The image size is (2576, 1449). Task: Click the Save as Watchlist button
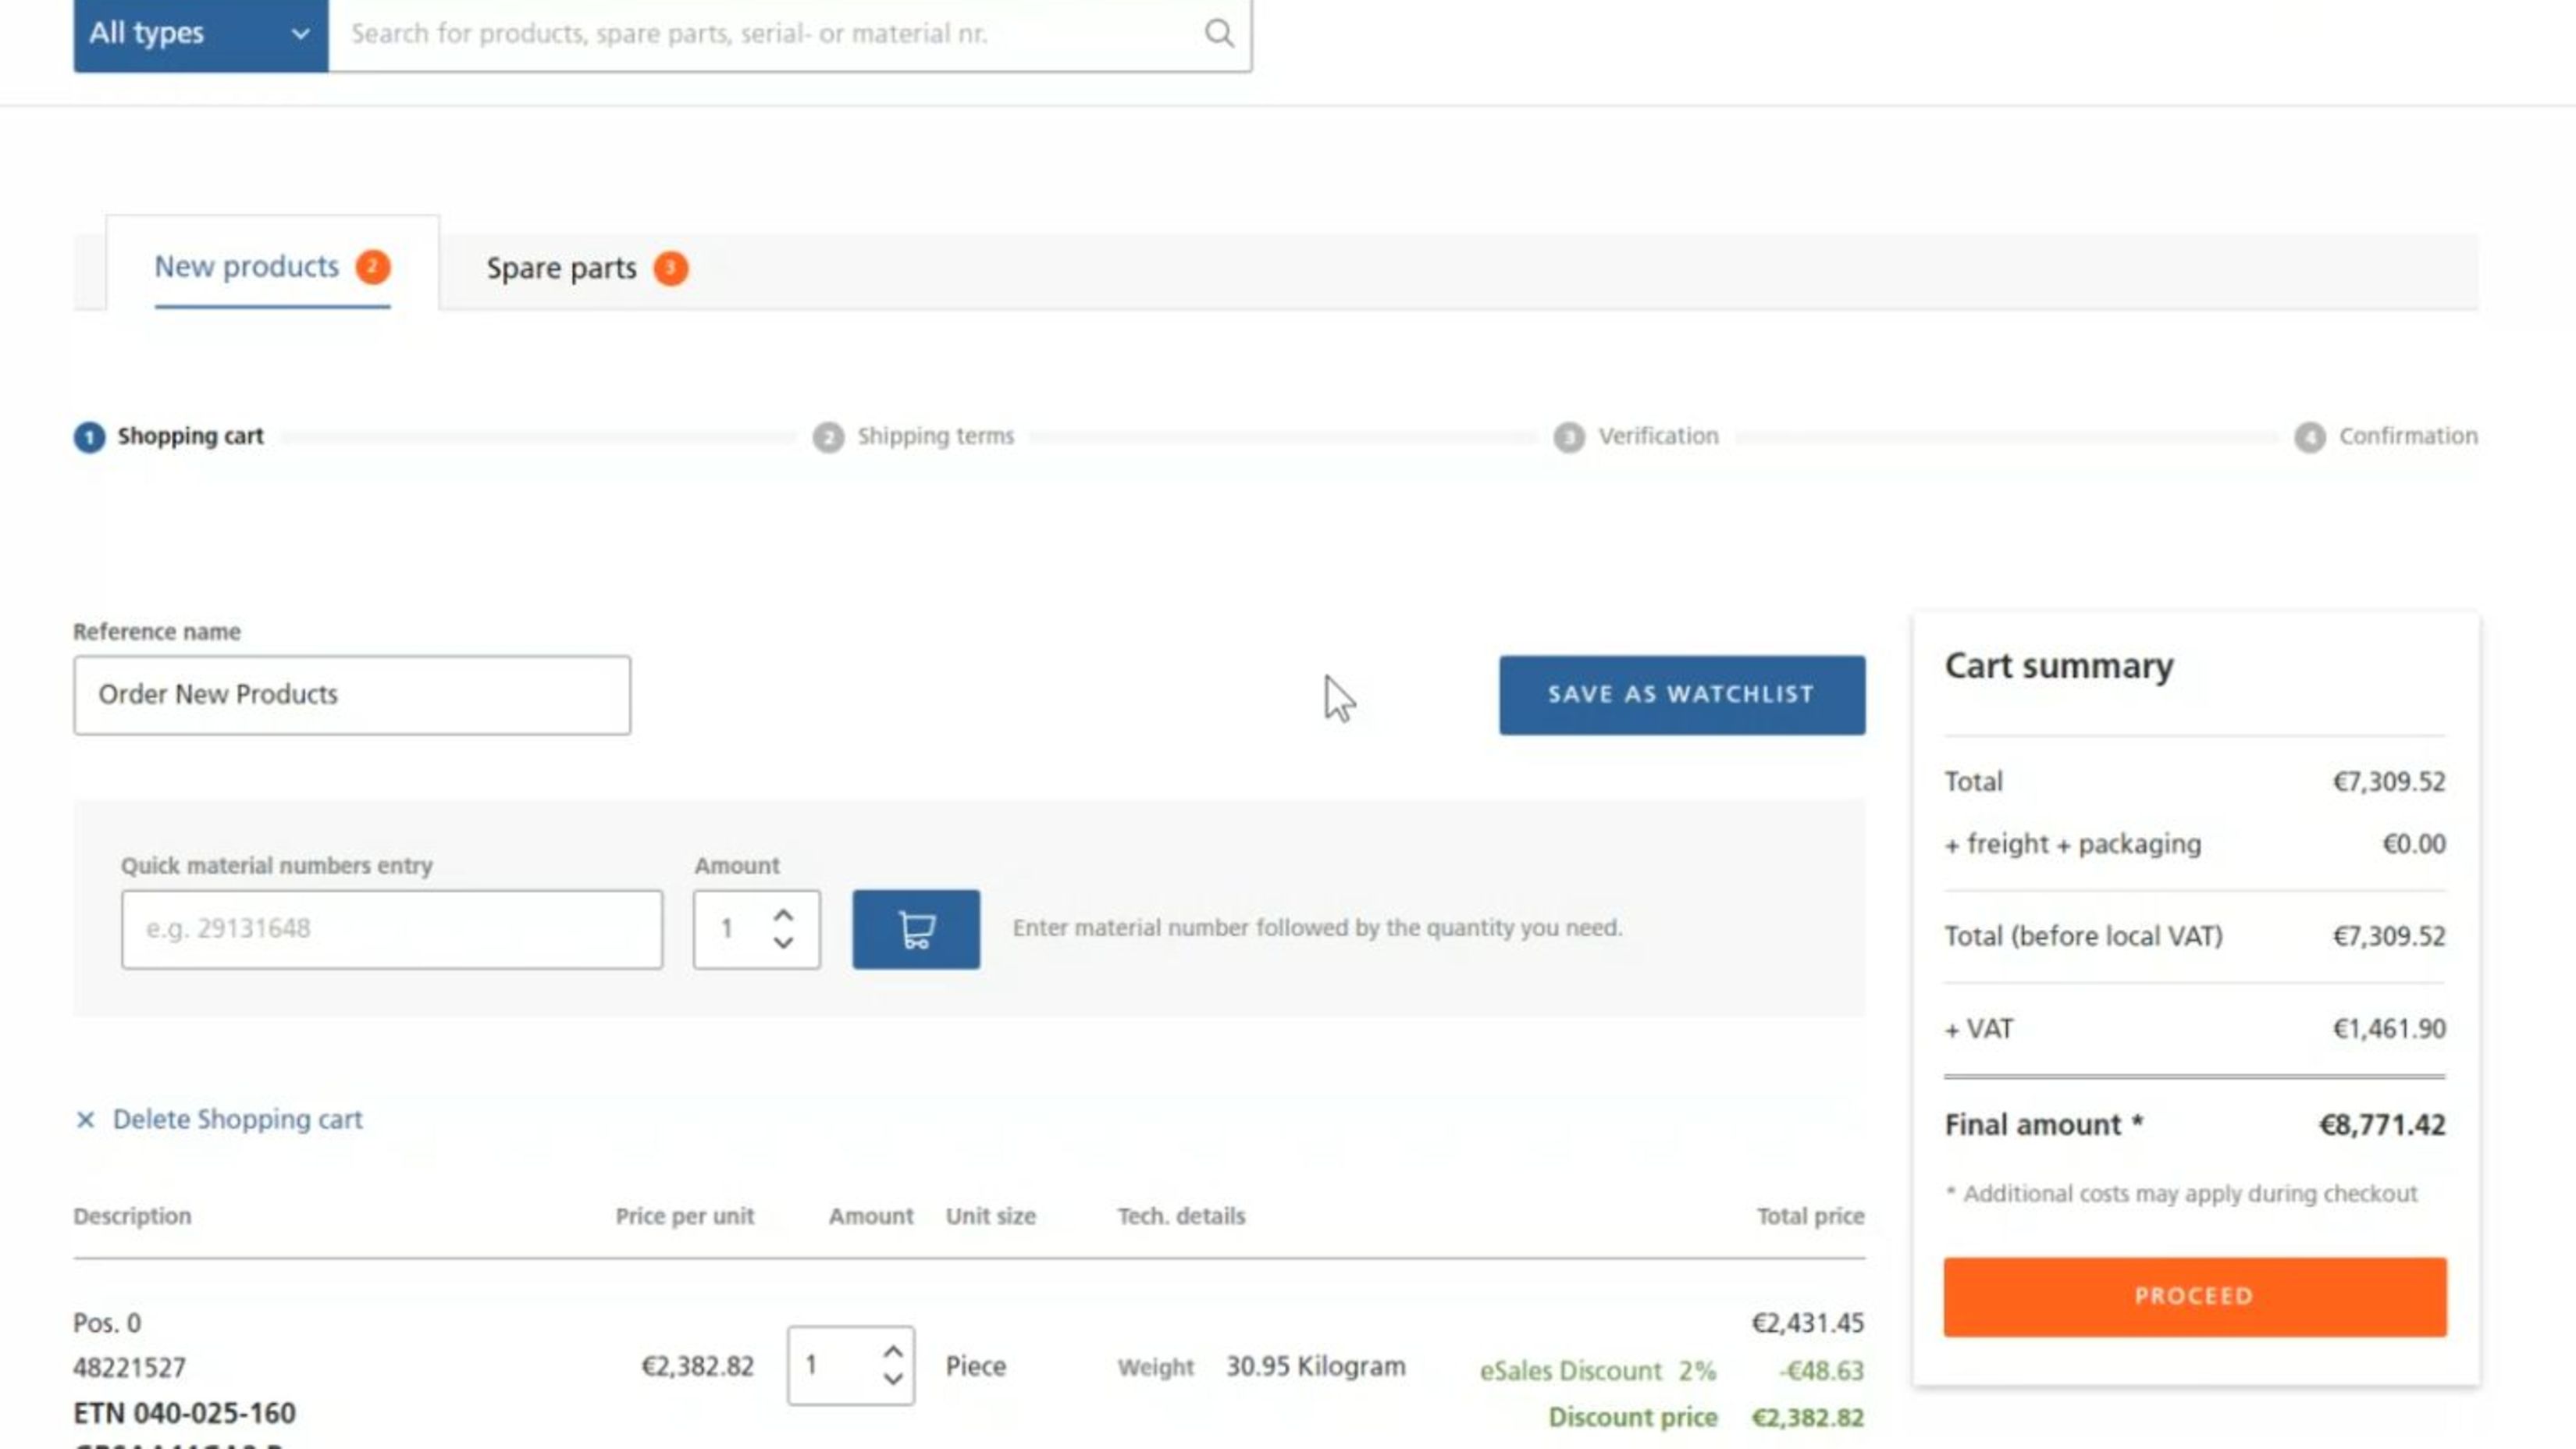1680,694
